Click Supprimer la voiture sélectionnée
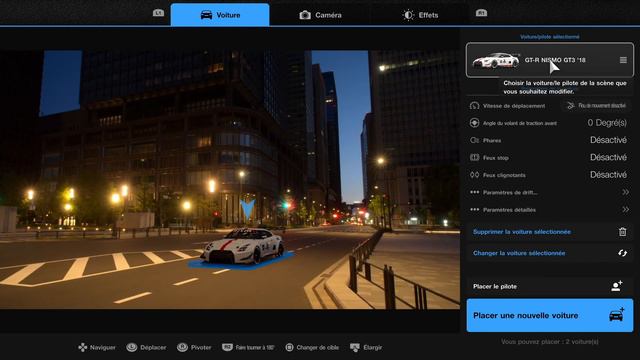This screenshot has width=640, height=360. [x=550, y=232]
